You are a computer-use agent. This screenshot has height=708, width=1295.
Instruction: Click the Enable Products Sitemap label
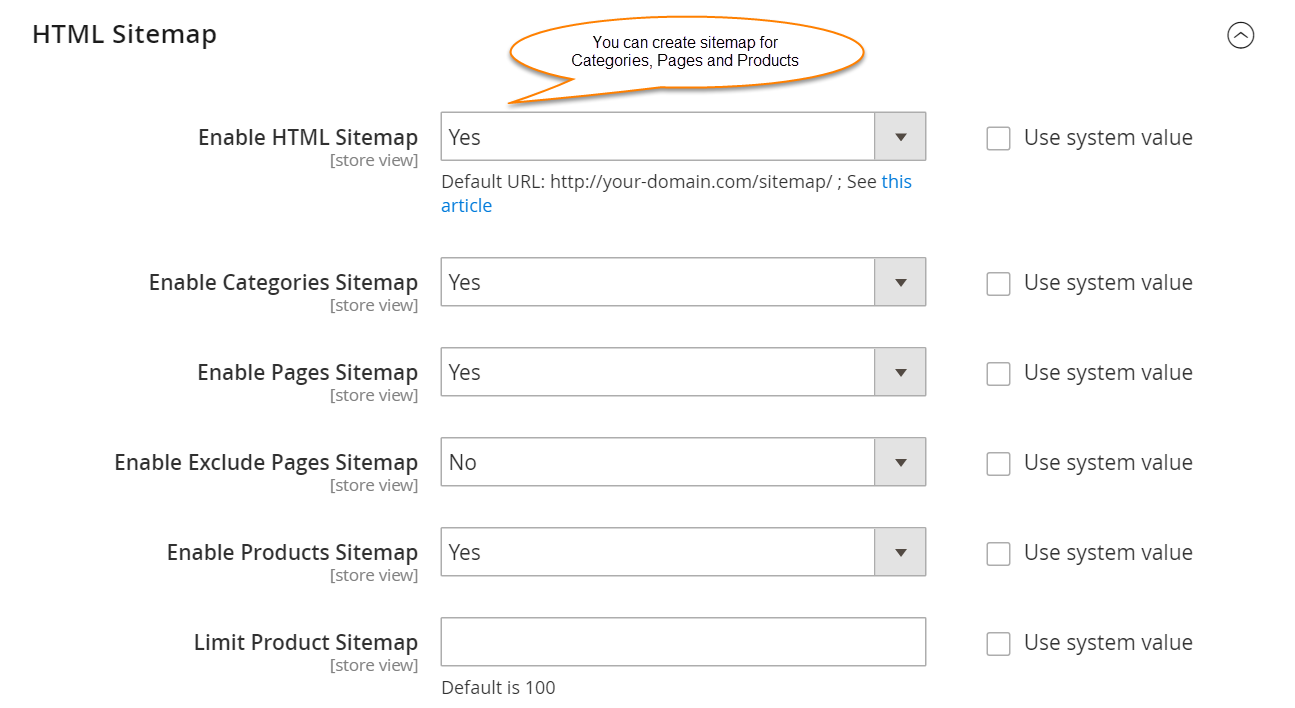coord(292,552)
